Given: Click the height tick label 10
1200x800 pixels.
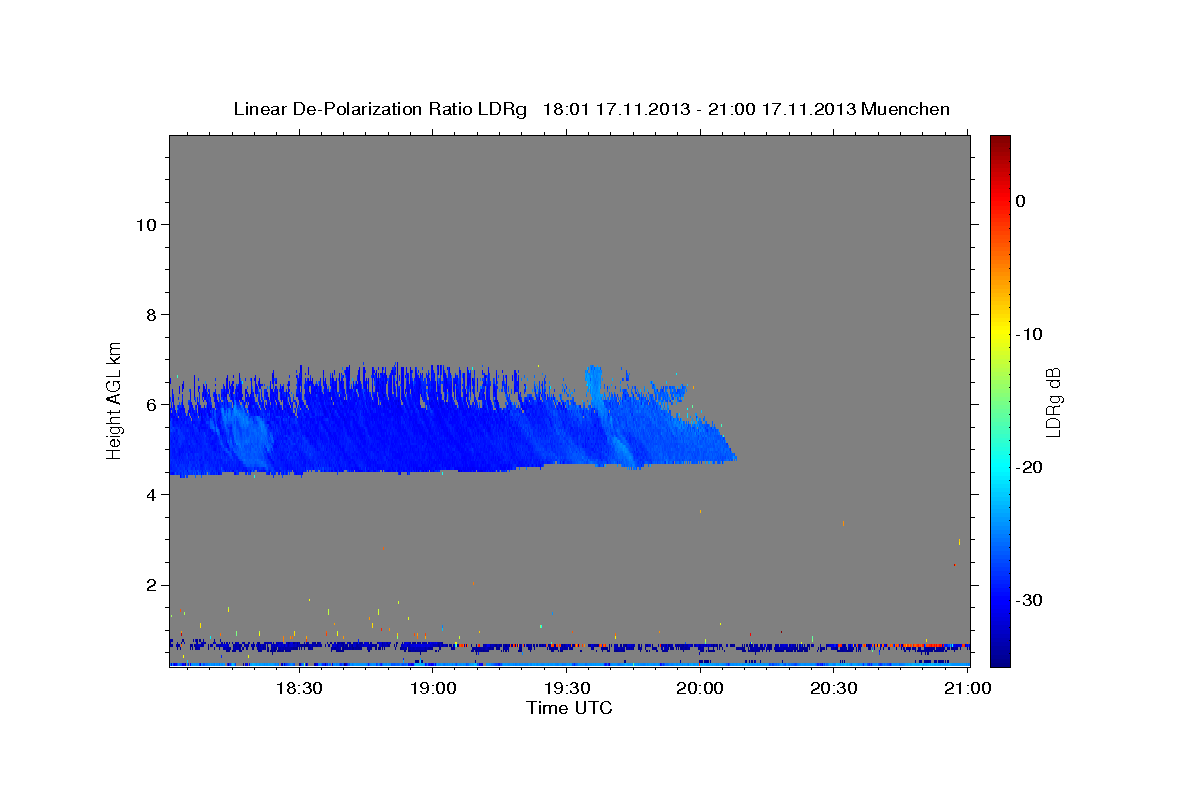Looking at the screenshot, I should (145, 224).
